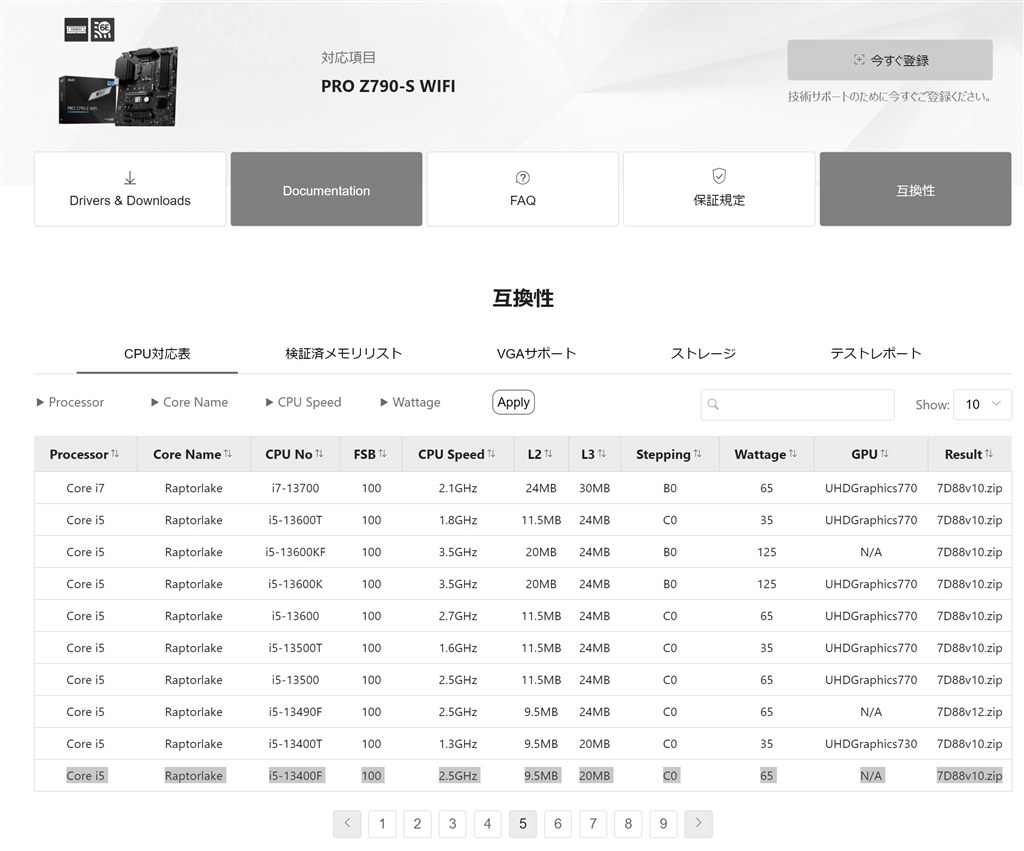Viewport: 1024px width, 851px height.
Task: Go to page 9 of the CPU table
Action: pyautogui.click(x=663, y=823)
